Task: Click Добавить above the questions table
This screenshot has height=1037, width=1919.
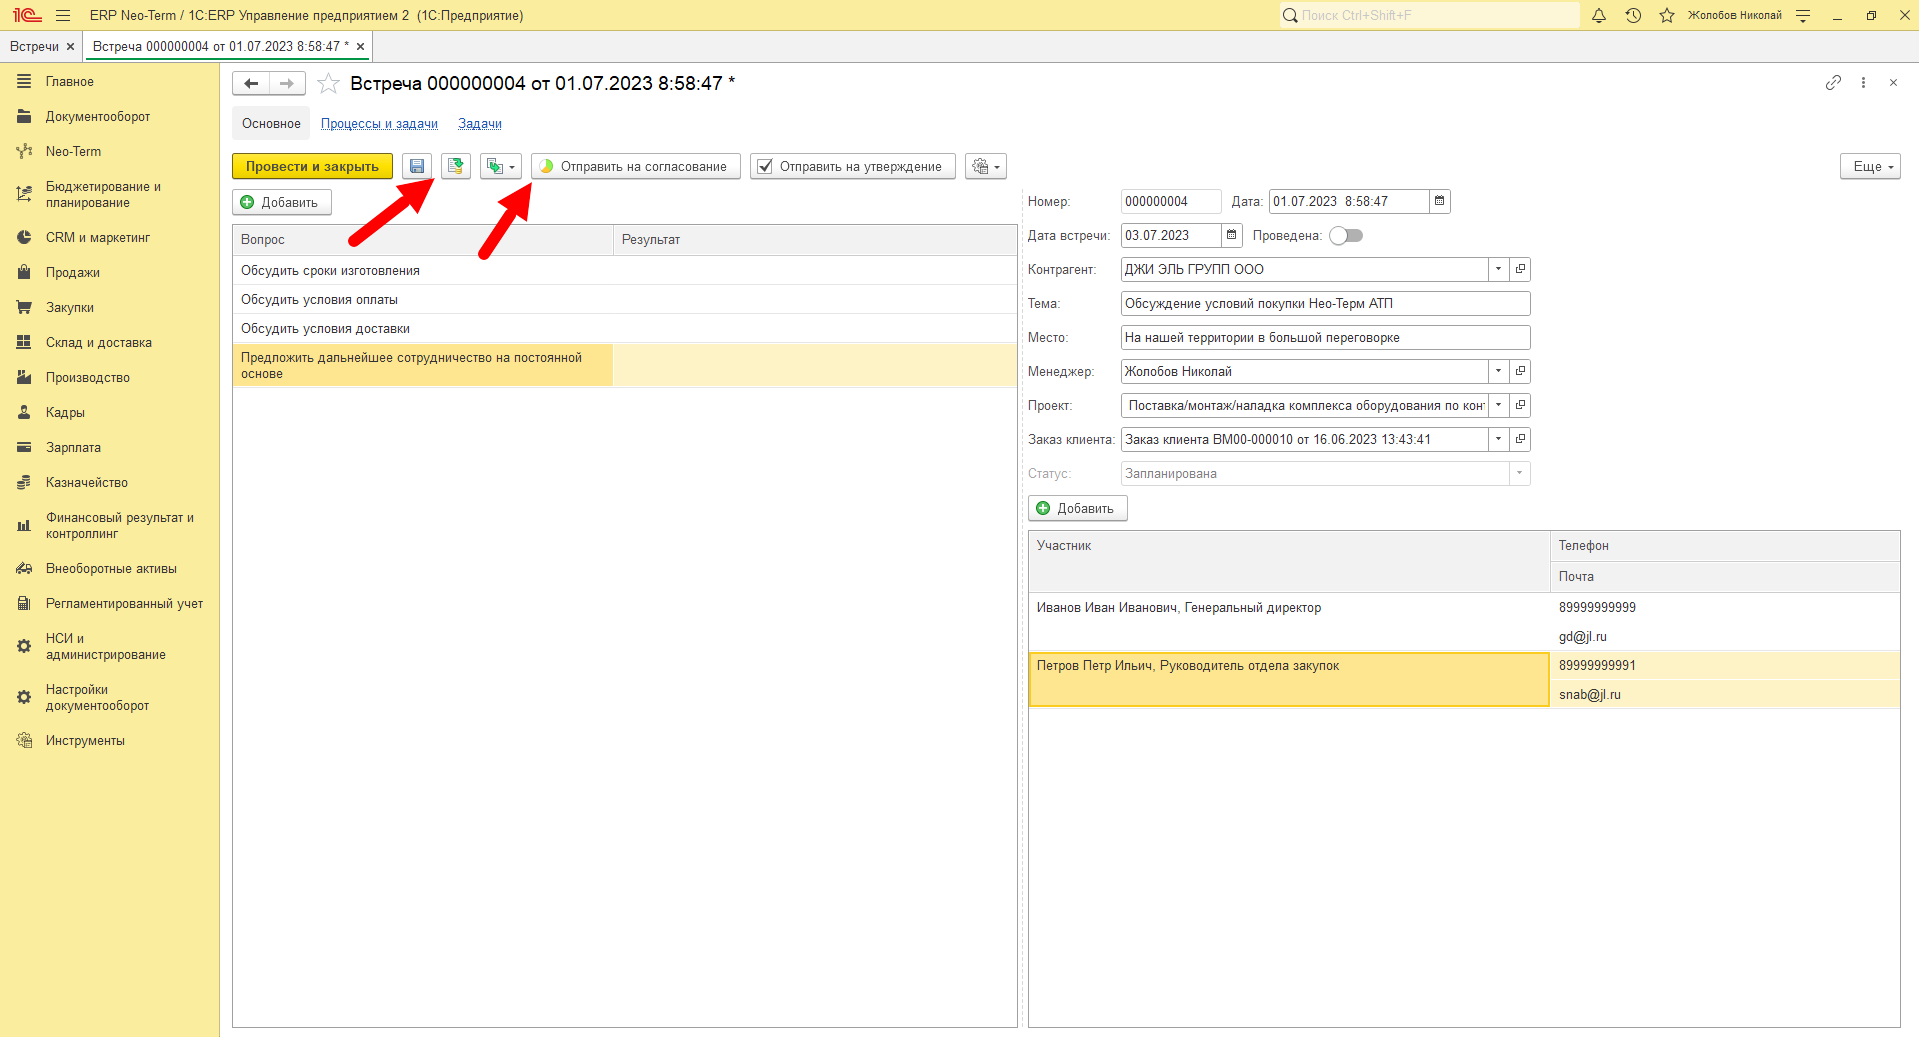Action: tap(282, 202)
